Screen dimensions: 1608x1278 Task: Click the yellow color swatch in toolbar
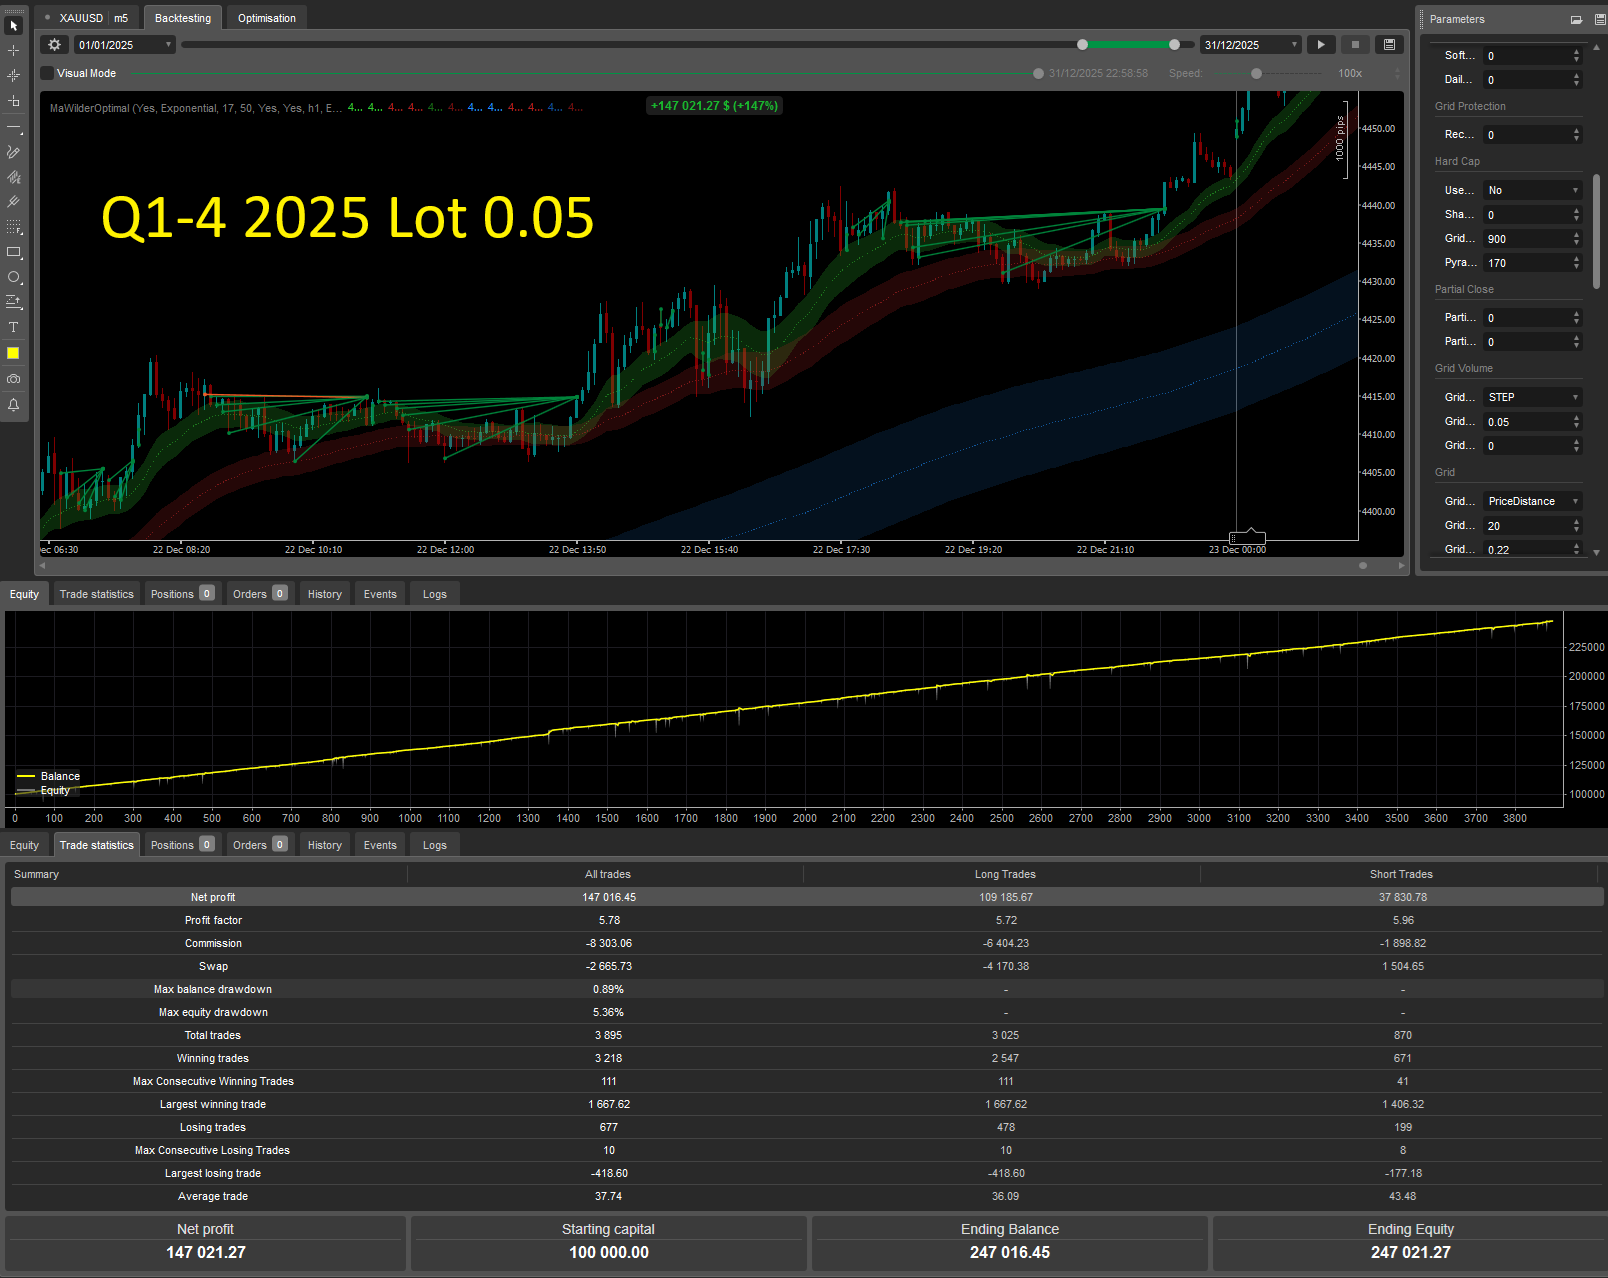pos(13,353)
